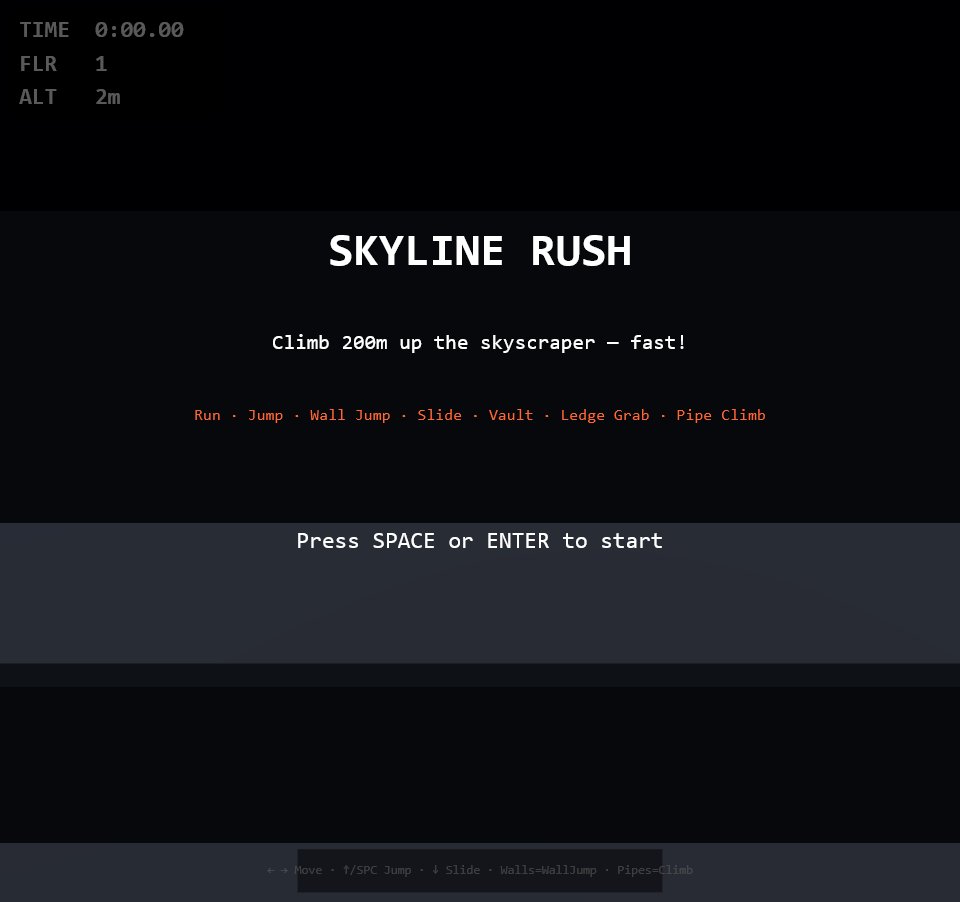
Task: Click the '← → Move' control hint
Action: click(x=294, y=870)
